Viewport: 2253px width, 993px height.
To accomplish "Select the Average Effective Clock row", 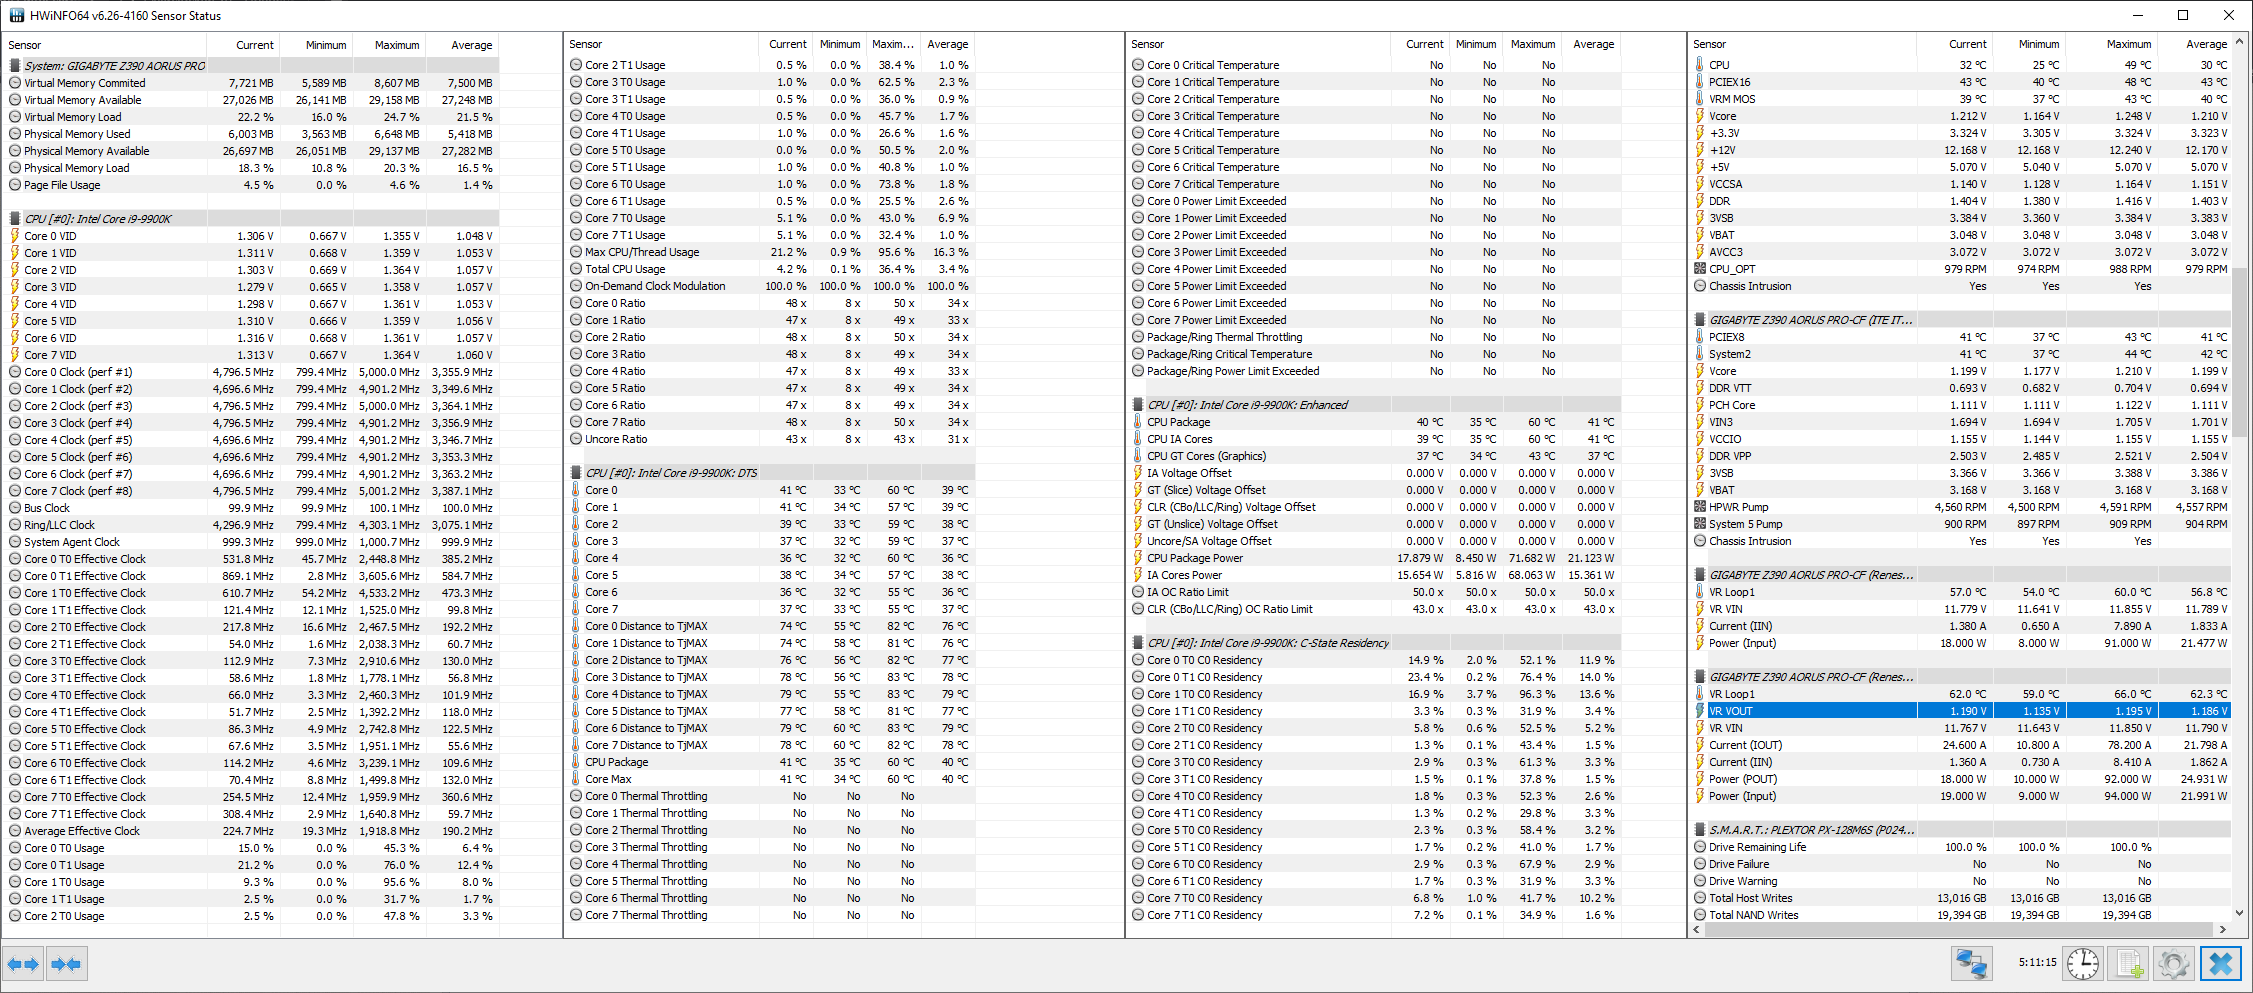I will 252,831.
